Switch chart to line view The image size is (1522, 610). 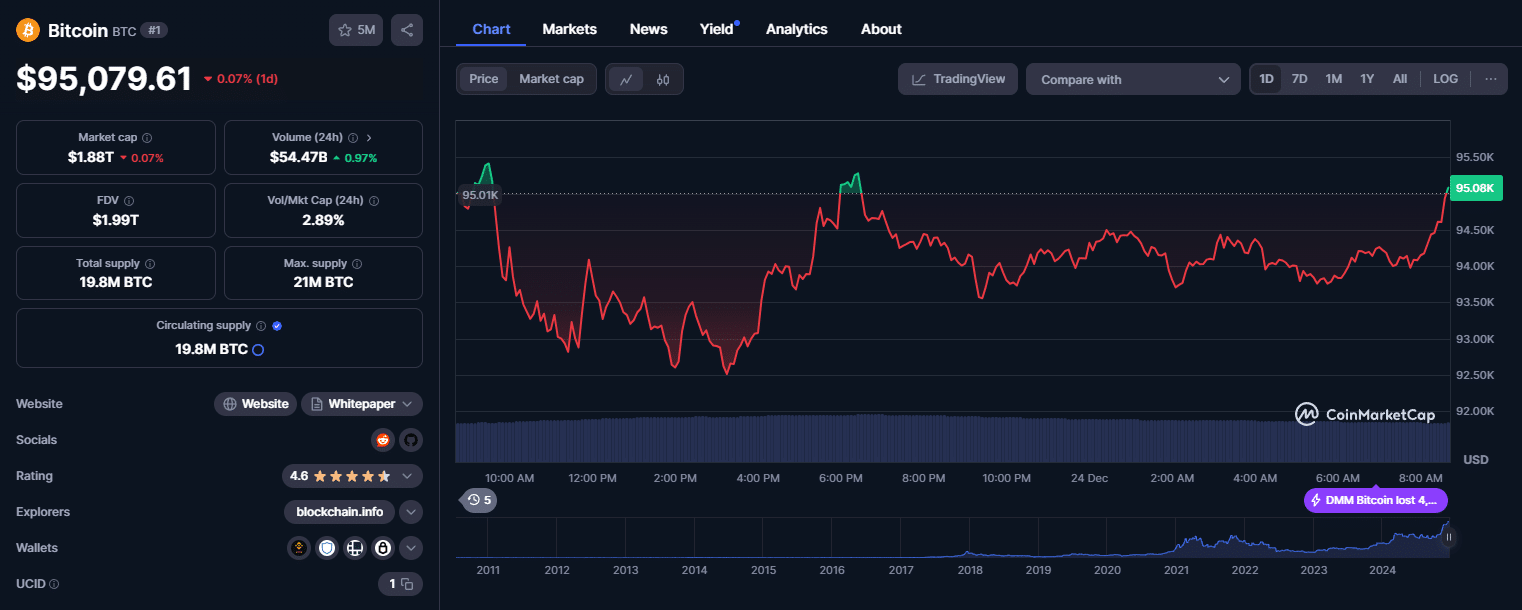click(626, 79)
